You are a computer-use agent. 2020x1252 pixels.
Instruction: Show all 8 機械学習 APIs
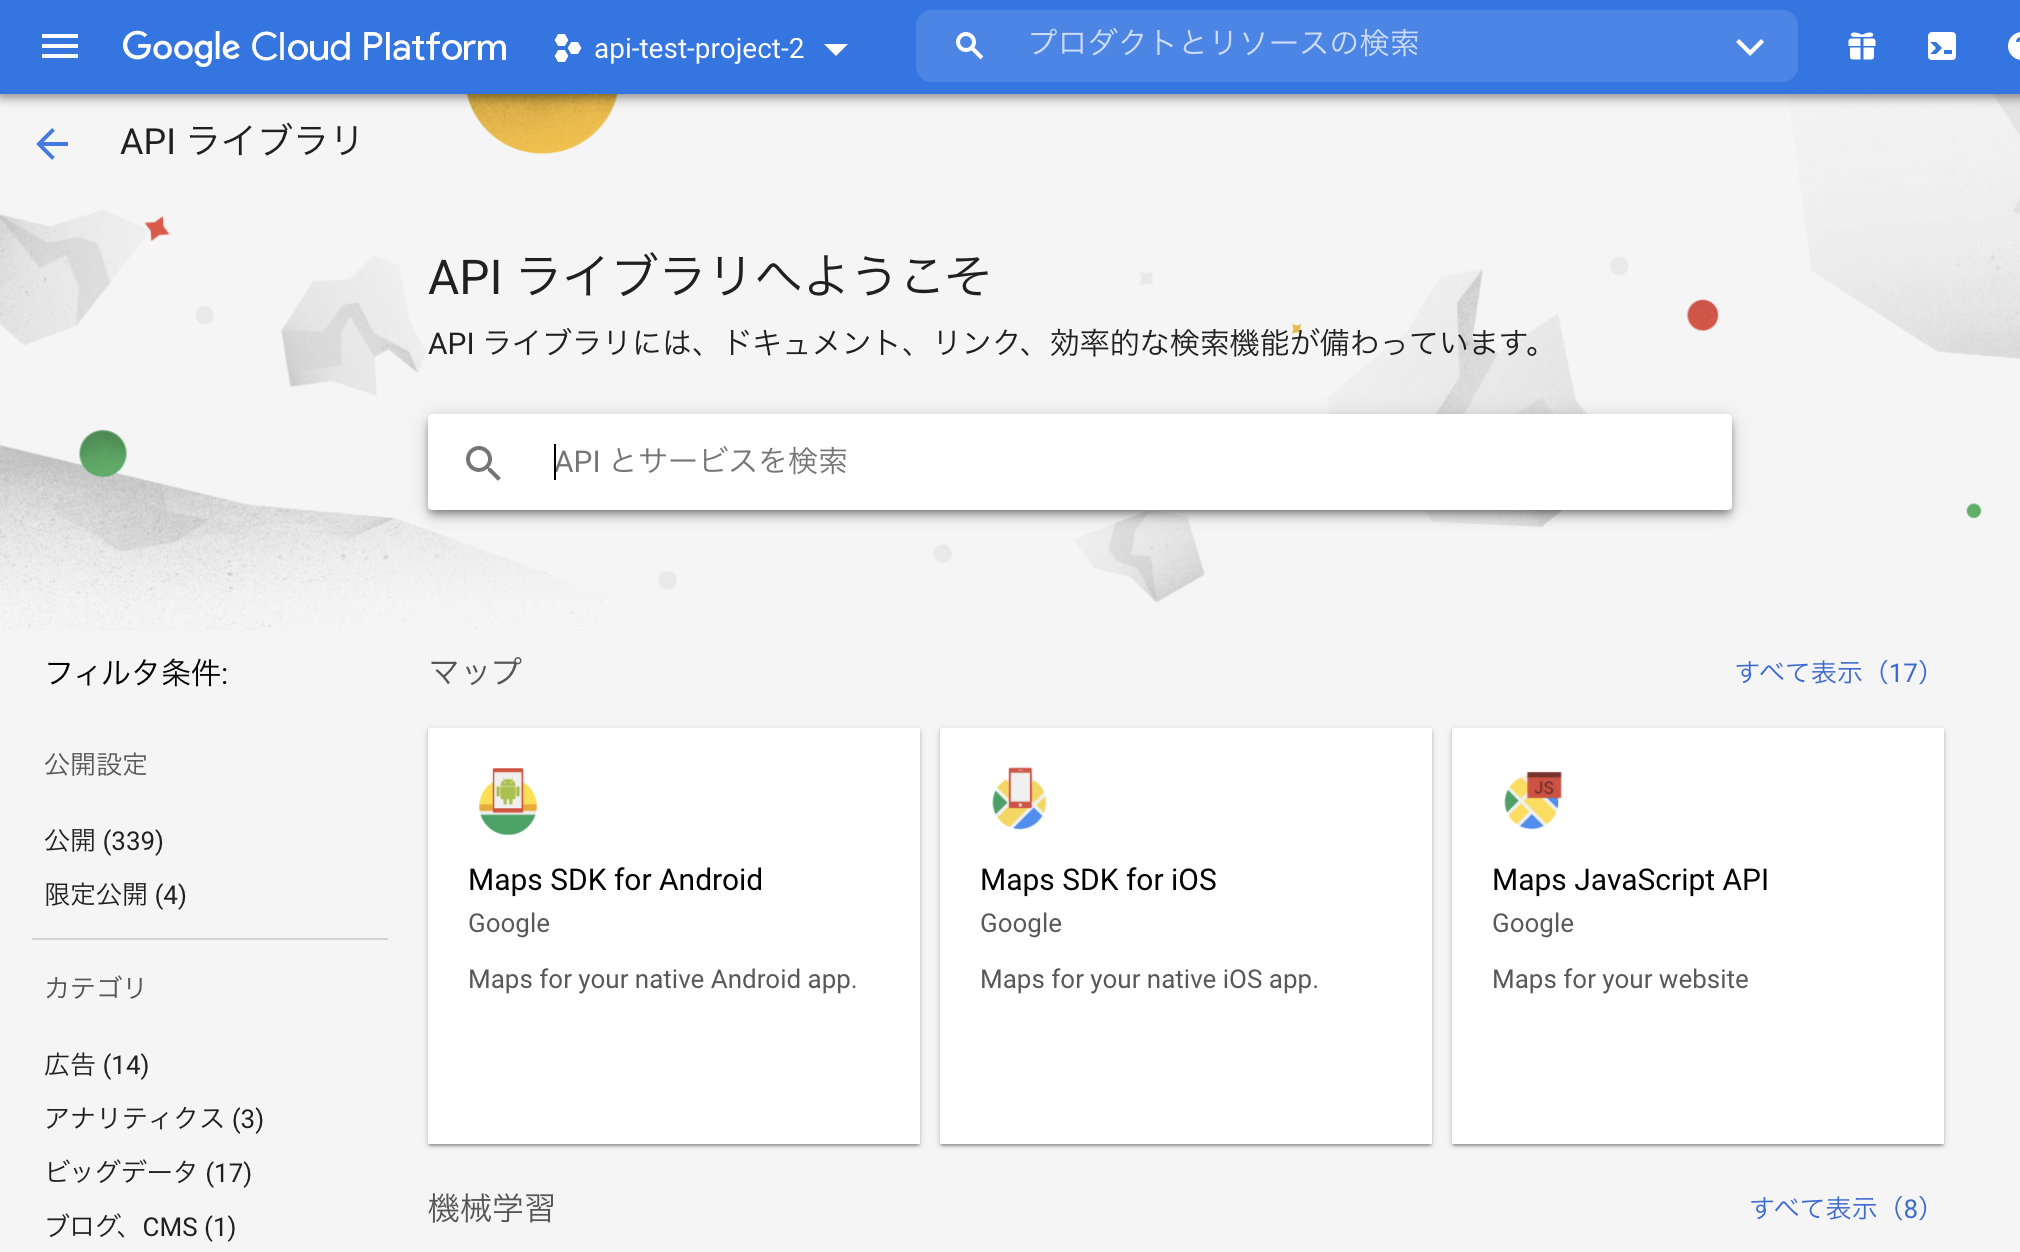click(x=1840, y=1208)
